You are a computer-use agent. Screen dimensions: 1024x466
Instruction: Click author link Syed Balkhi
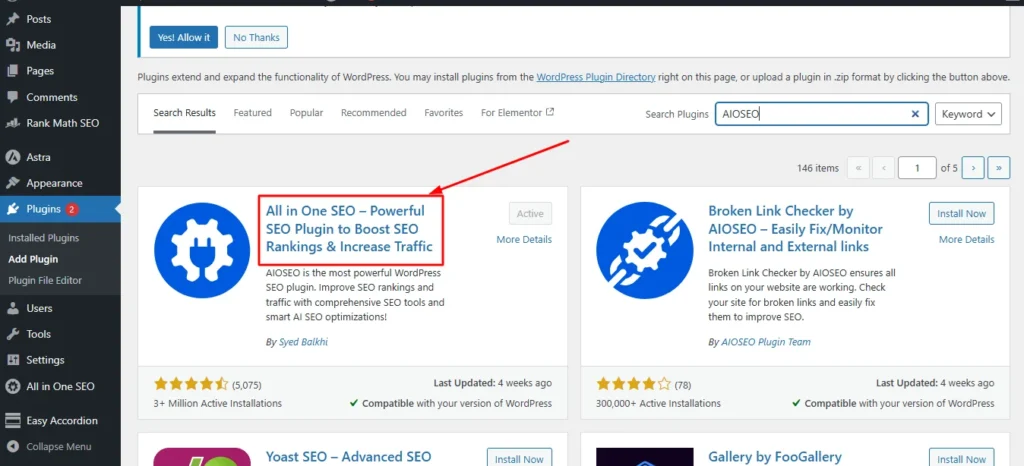pos(303,342)
